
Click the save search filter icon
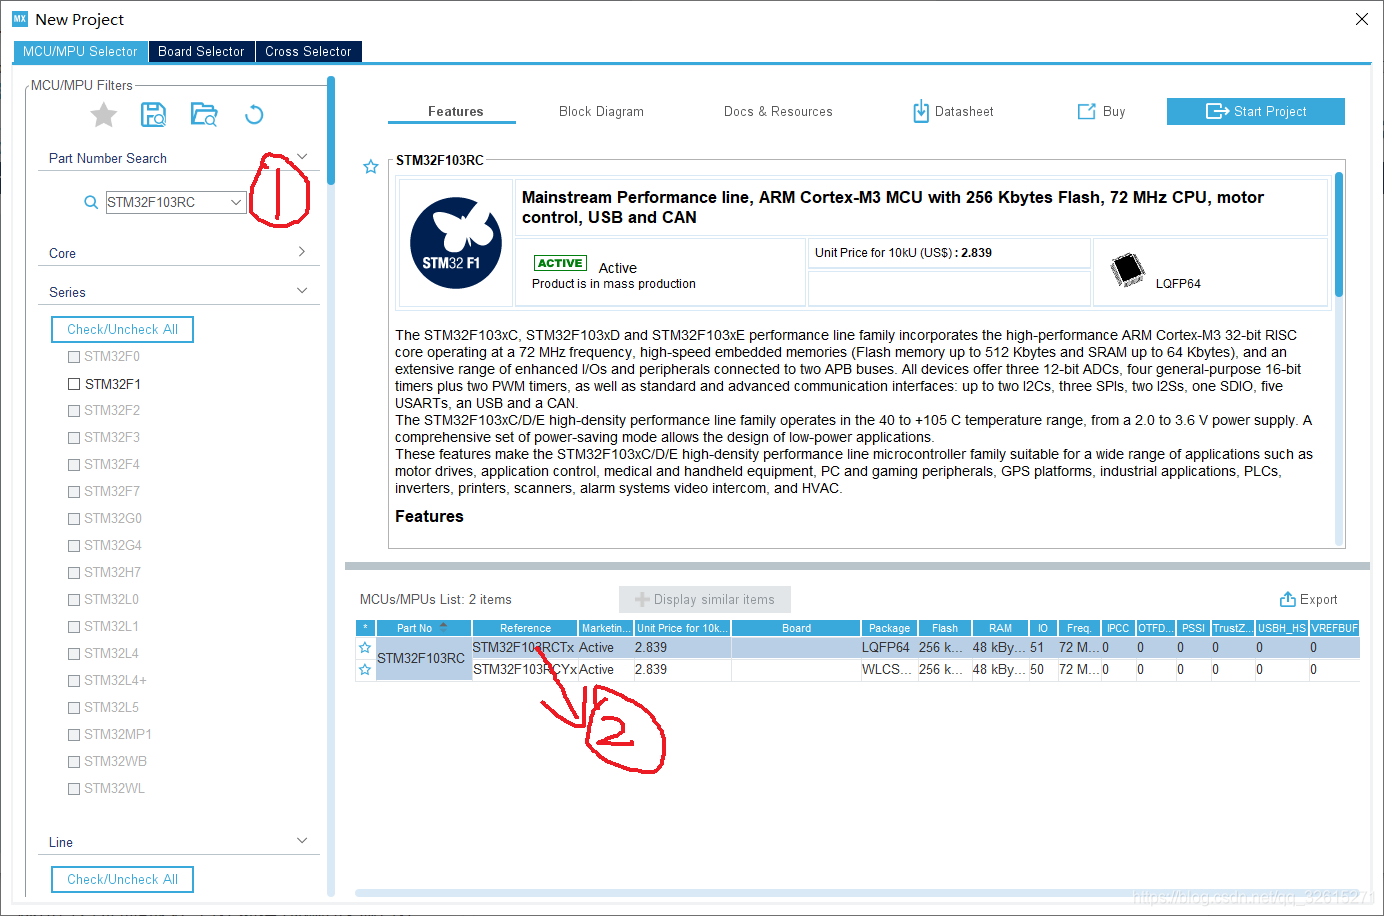153,115
